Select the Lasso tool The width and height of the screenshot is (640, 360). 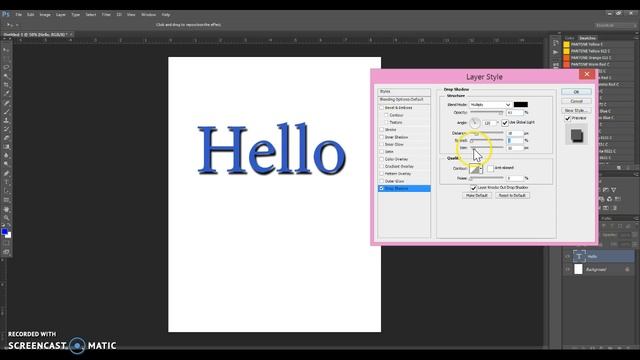6,67
